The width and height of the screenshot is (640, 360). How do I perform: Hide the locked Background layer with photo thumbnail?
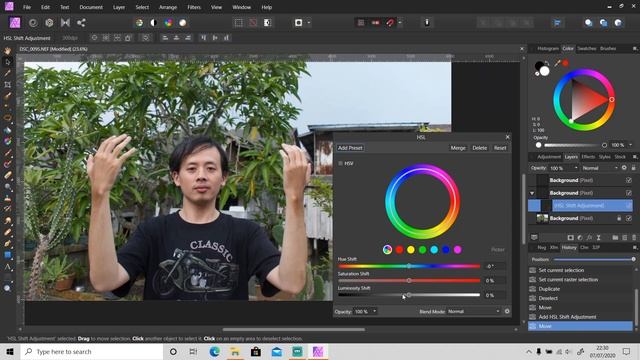(629, 218)
